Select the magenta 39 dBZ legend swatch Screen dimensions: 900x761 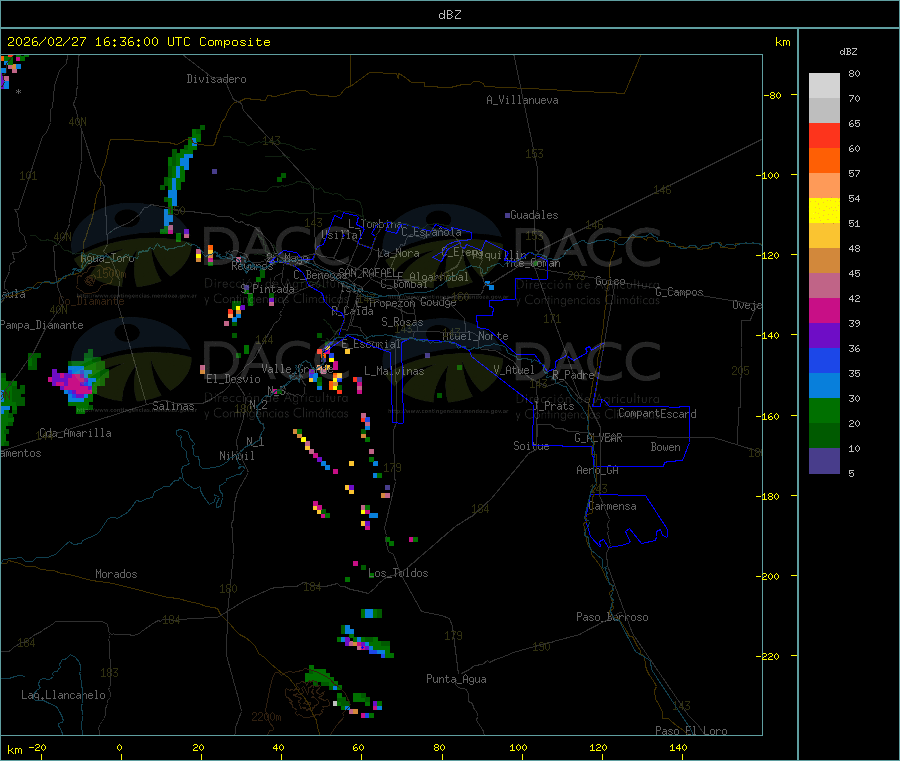click(x=824, y=310)
